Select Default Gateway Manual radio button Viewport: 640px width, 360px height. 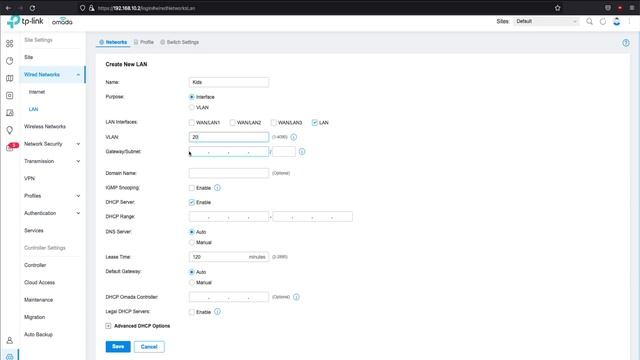pyautogui.click(x=191, y=282)
